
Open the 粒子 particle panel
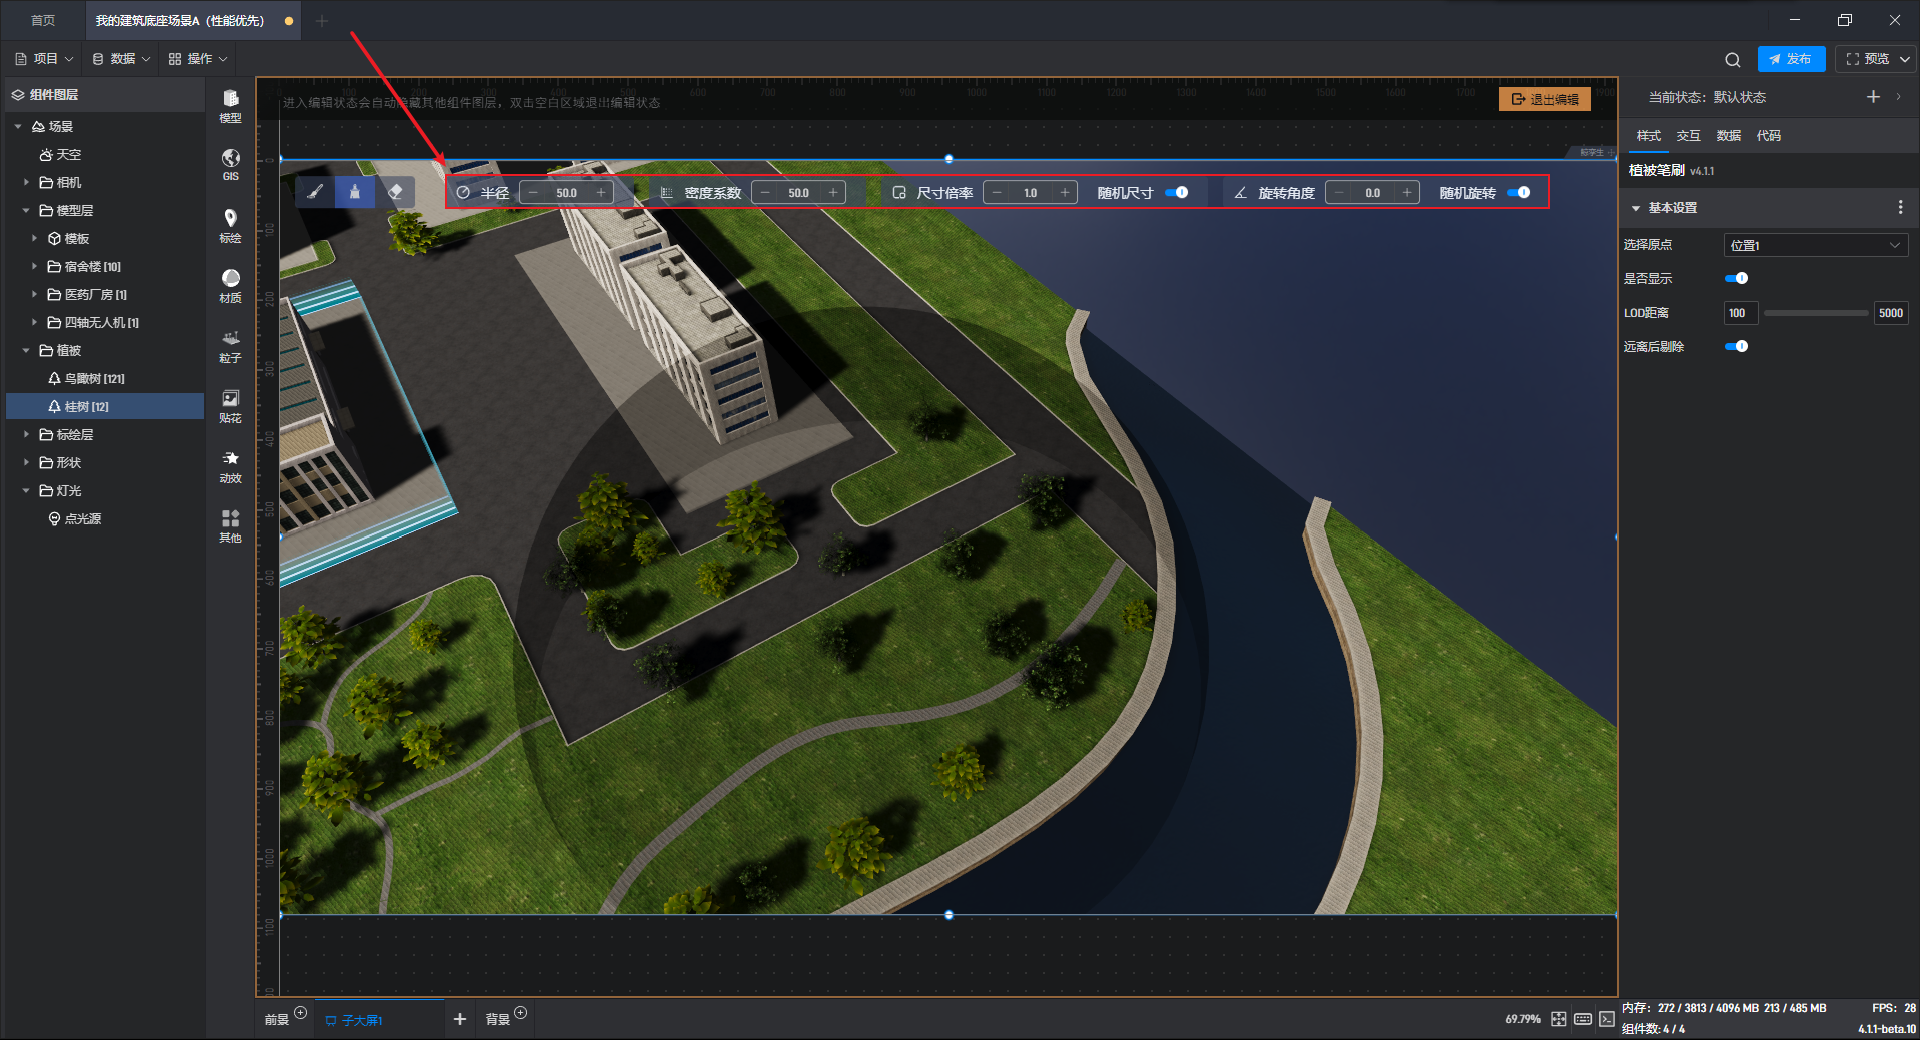(x=230, y=344)
